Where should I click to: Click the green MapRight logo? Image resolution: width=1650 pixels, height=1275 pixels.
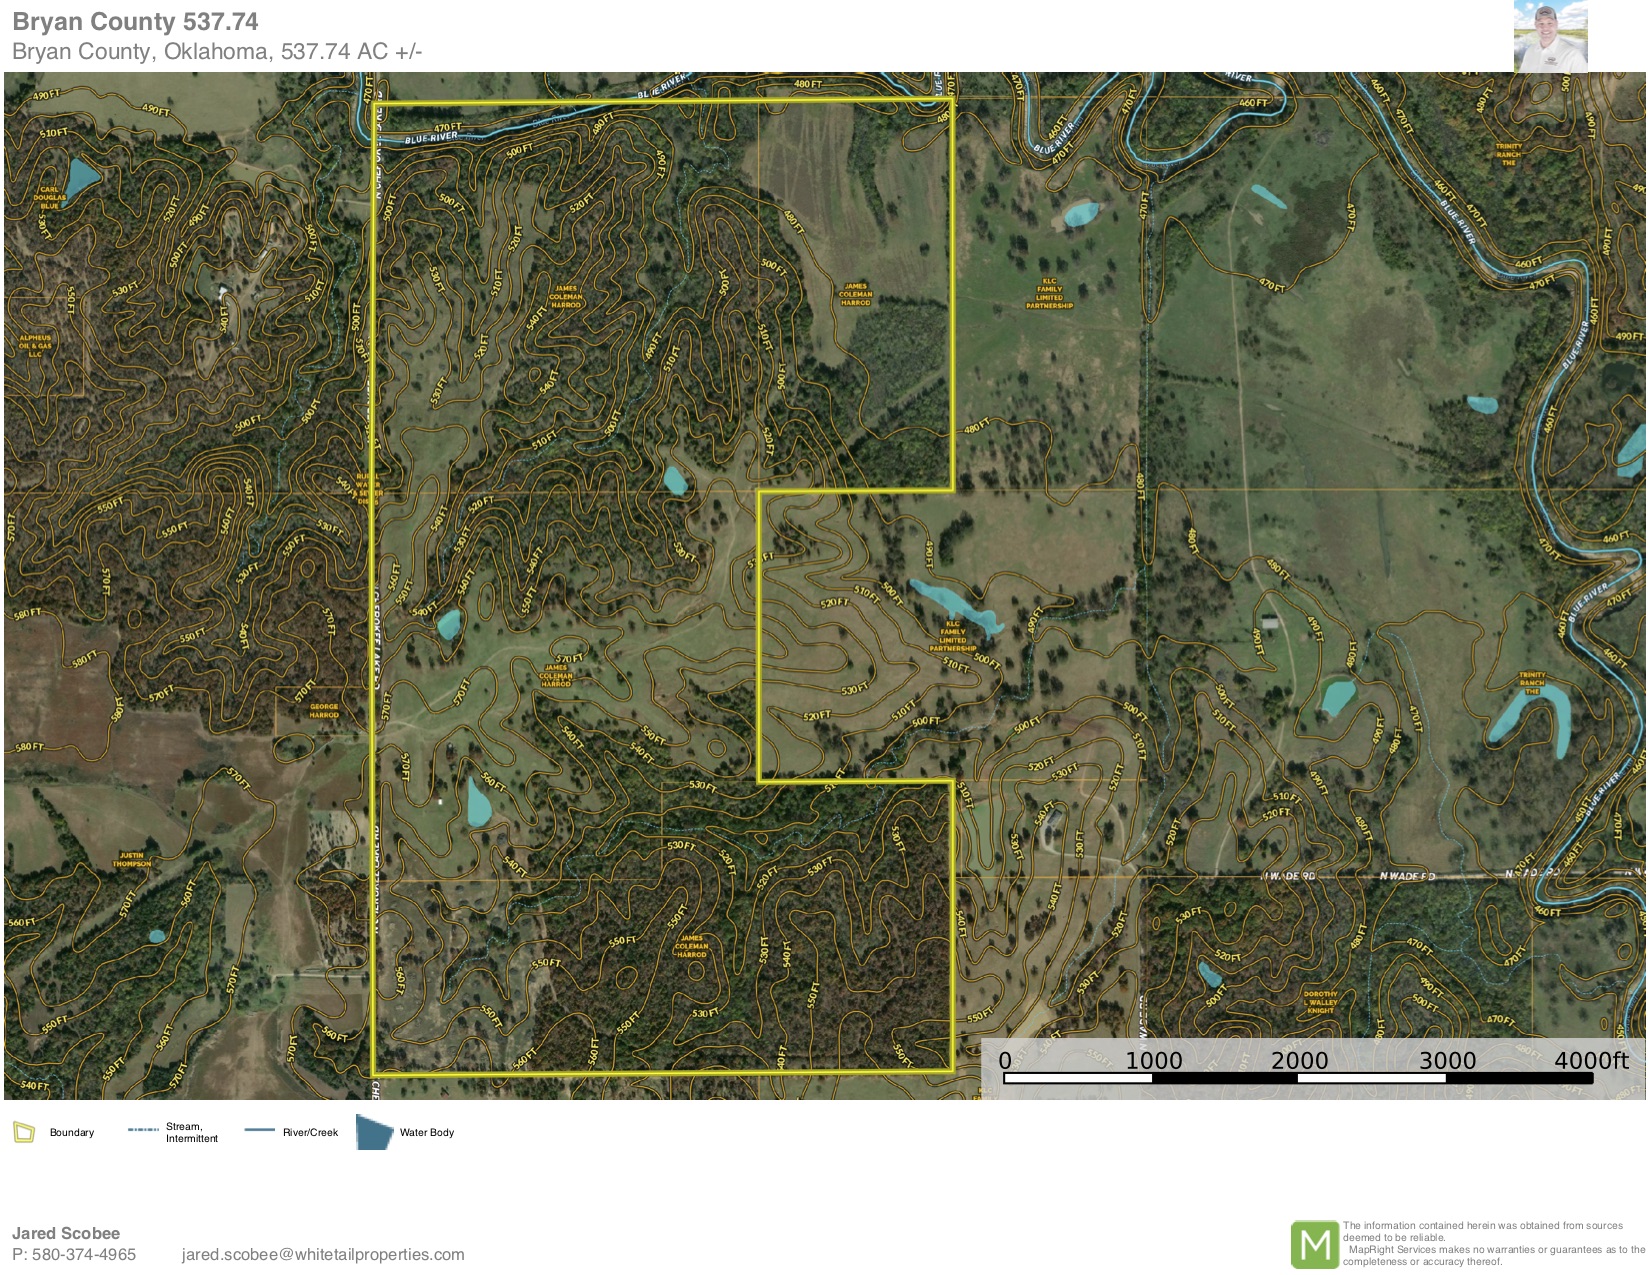pyautogui.click(x=1314, y=1245)
